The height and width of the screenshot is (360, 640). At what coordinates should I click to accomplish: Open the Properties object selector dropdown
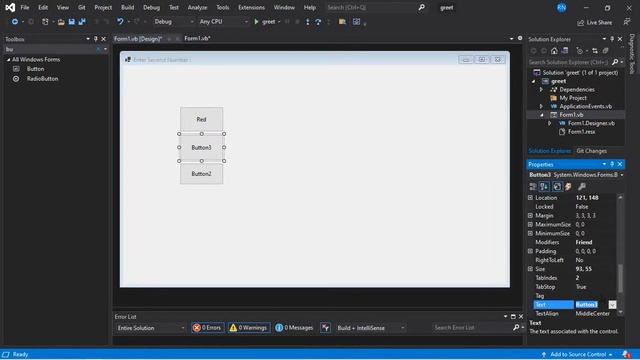[x=622, y=175]
